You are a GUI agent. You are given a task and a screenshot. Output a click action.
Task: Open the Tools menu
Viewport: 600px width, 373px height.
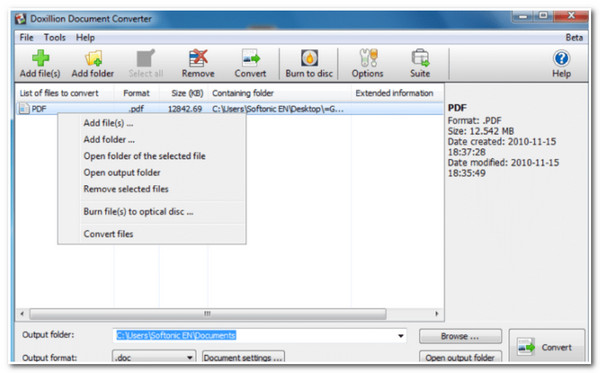coord(55,37)
